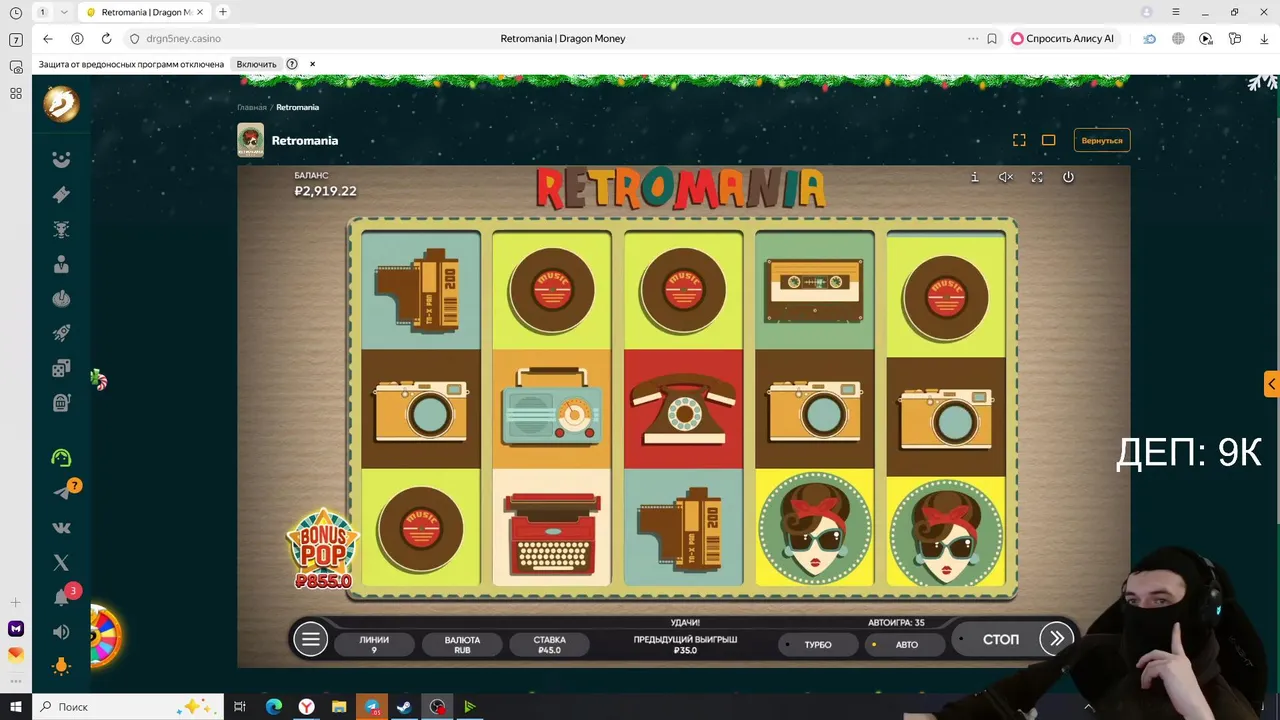
Task: Click the Главная breadcrumb link
Action: (252, 107)
